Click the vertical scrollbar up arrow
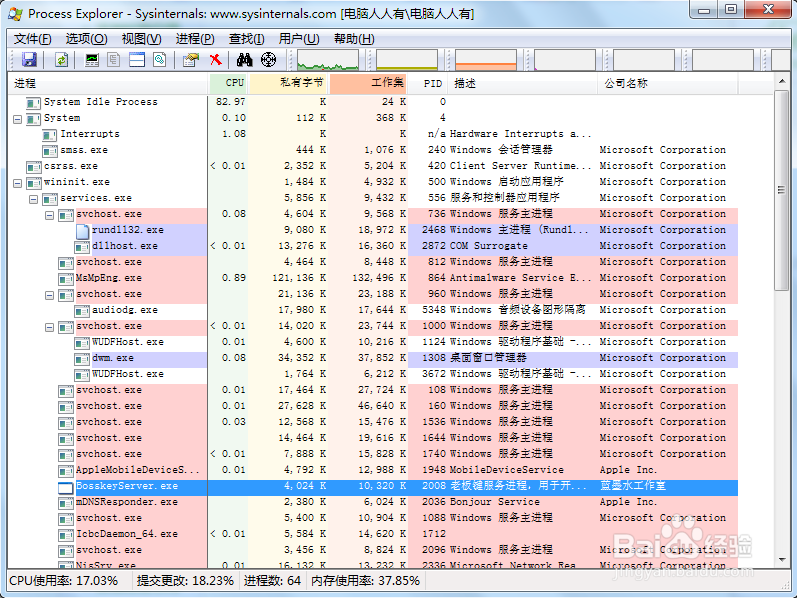Viewport: 797px width, 598px height. 781,81
